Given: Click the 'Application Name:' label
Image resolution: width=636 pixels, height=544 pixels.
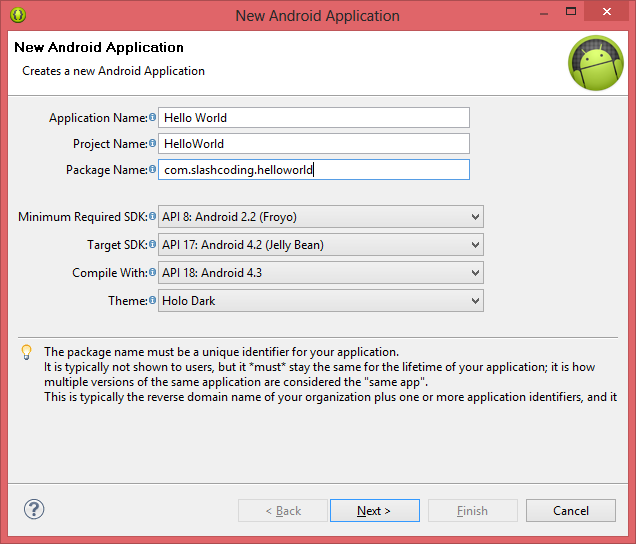Looking at the screenshot, I should click(99, 118).
